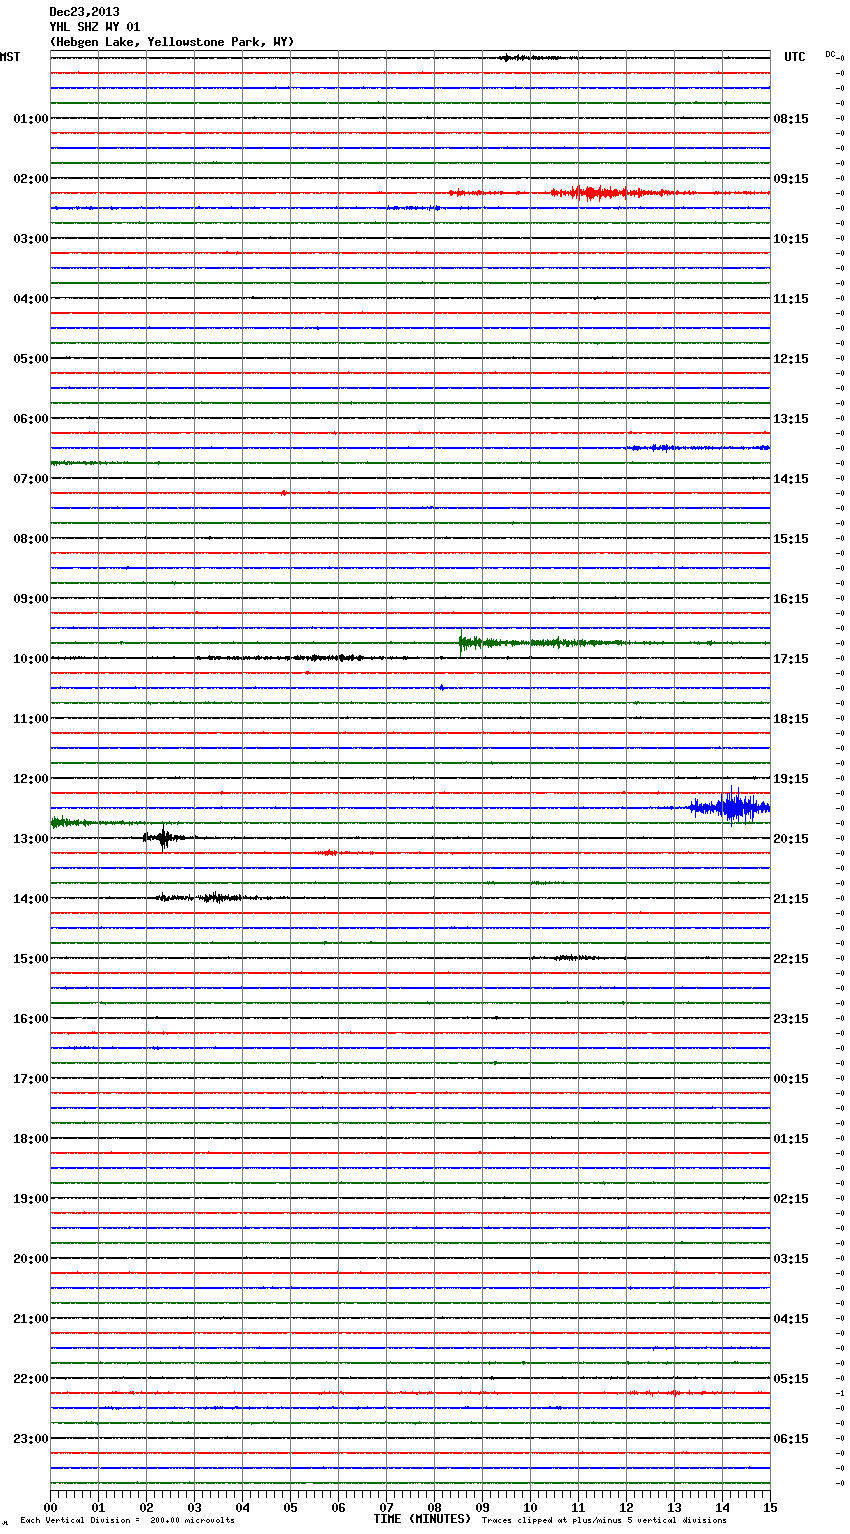Click the "08:00" MST row label

(31, 539)
